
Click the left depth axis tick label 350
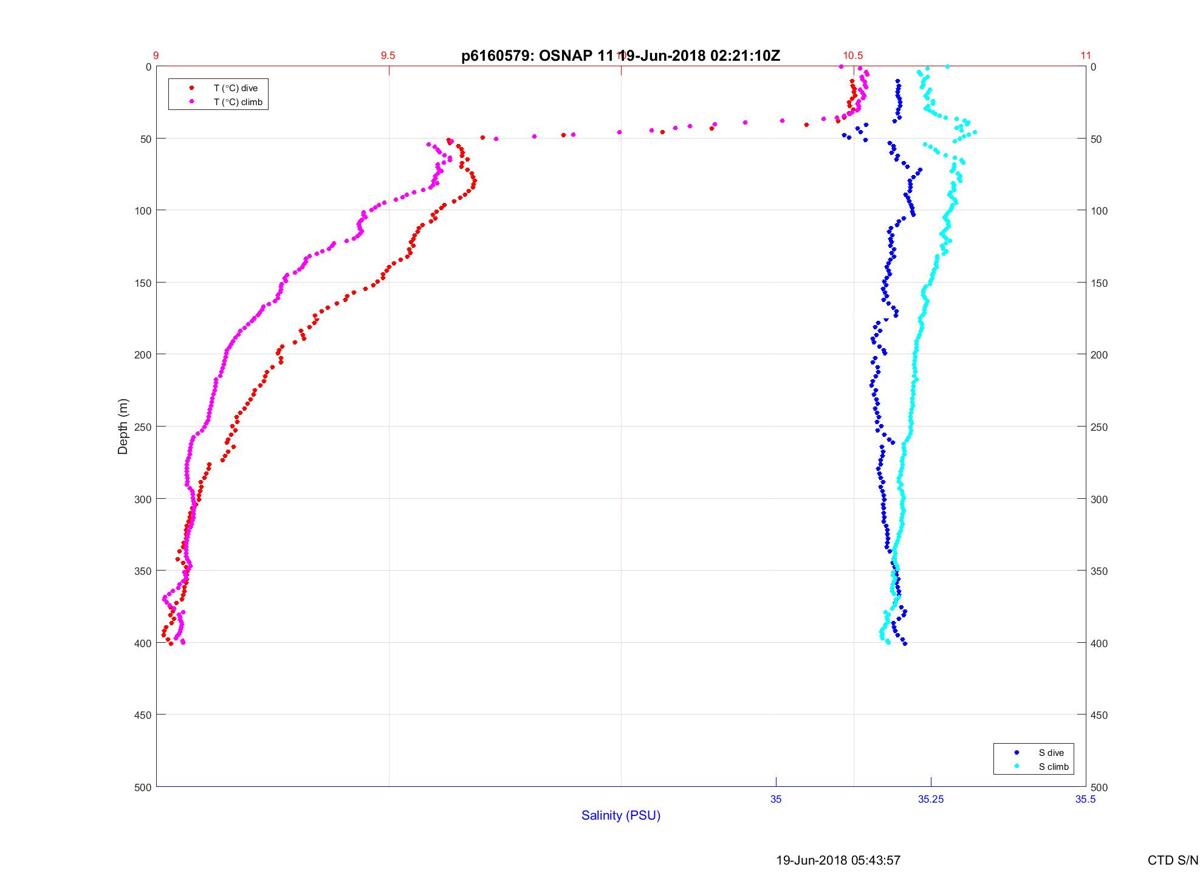[x=142, y=571]
